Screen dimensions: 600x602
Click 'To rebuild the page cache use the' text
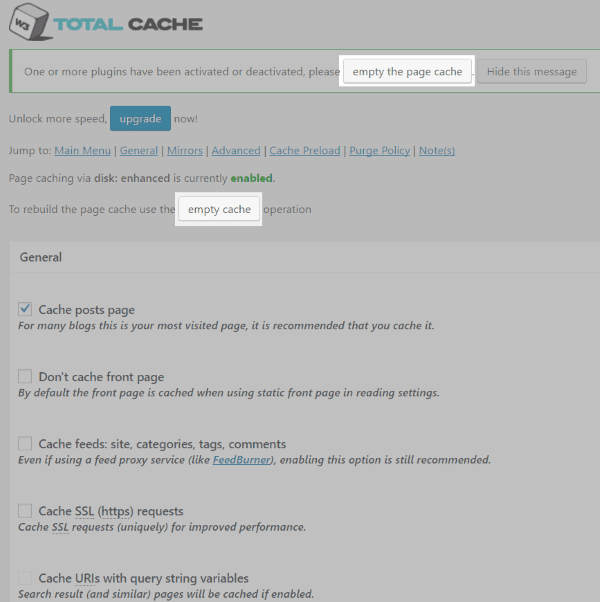(92, 209)
